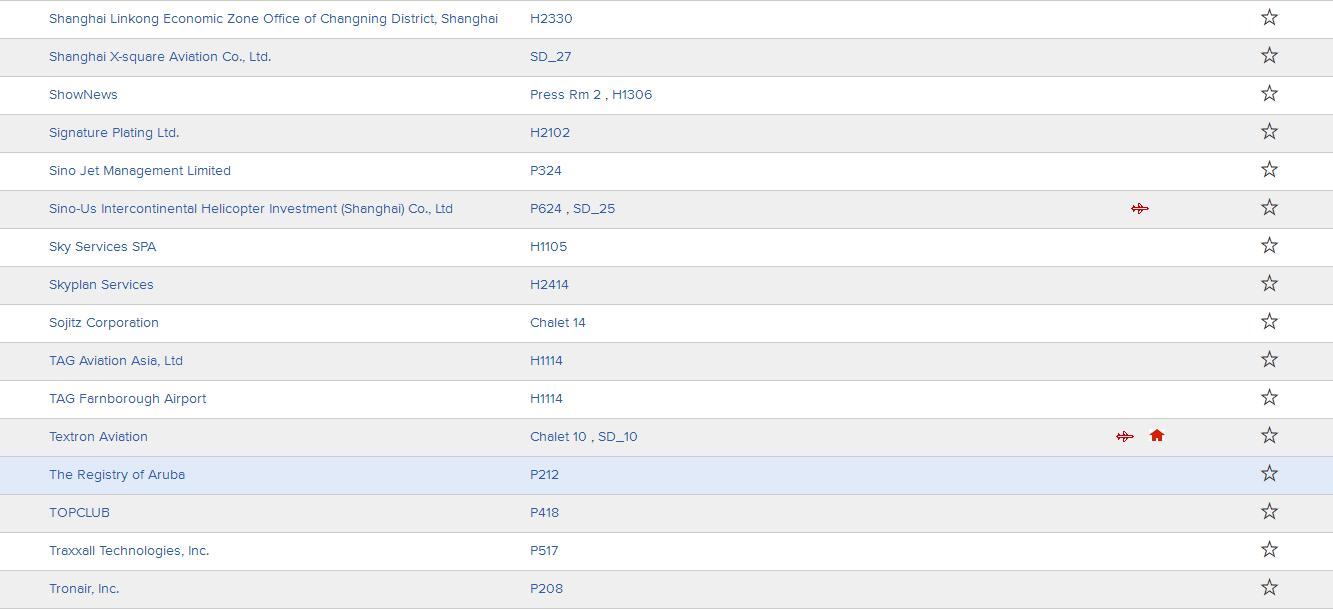Star TAG Farnborough Airport row
1333x609 pixels.
coord(1269,397)
